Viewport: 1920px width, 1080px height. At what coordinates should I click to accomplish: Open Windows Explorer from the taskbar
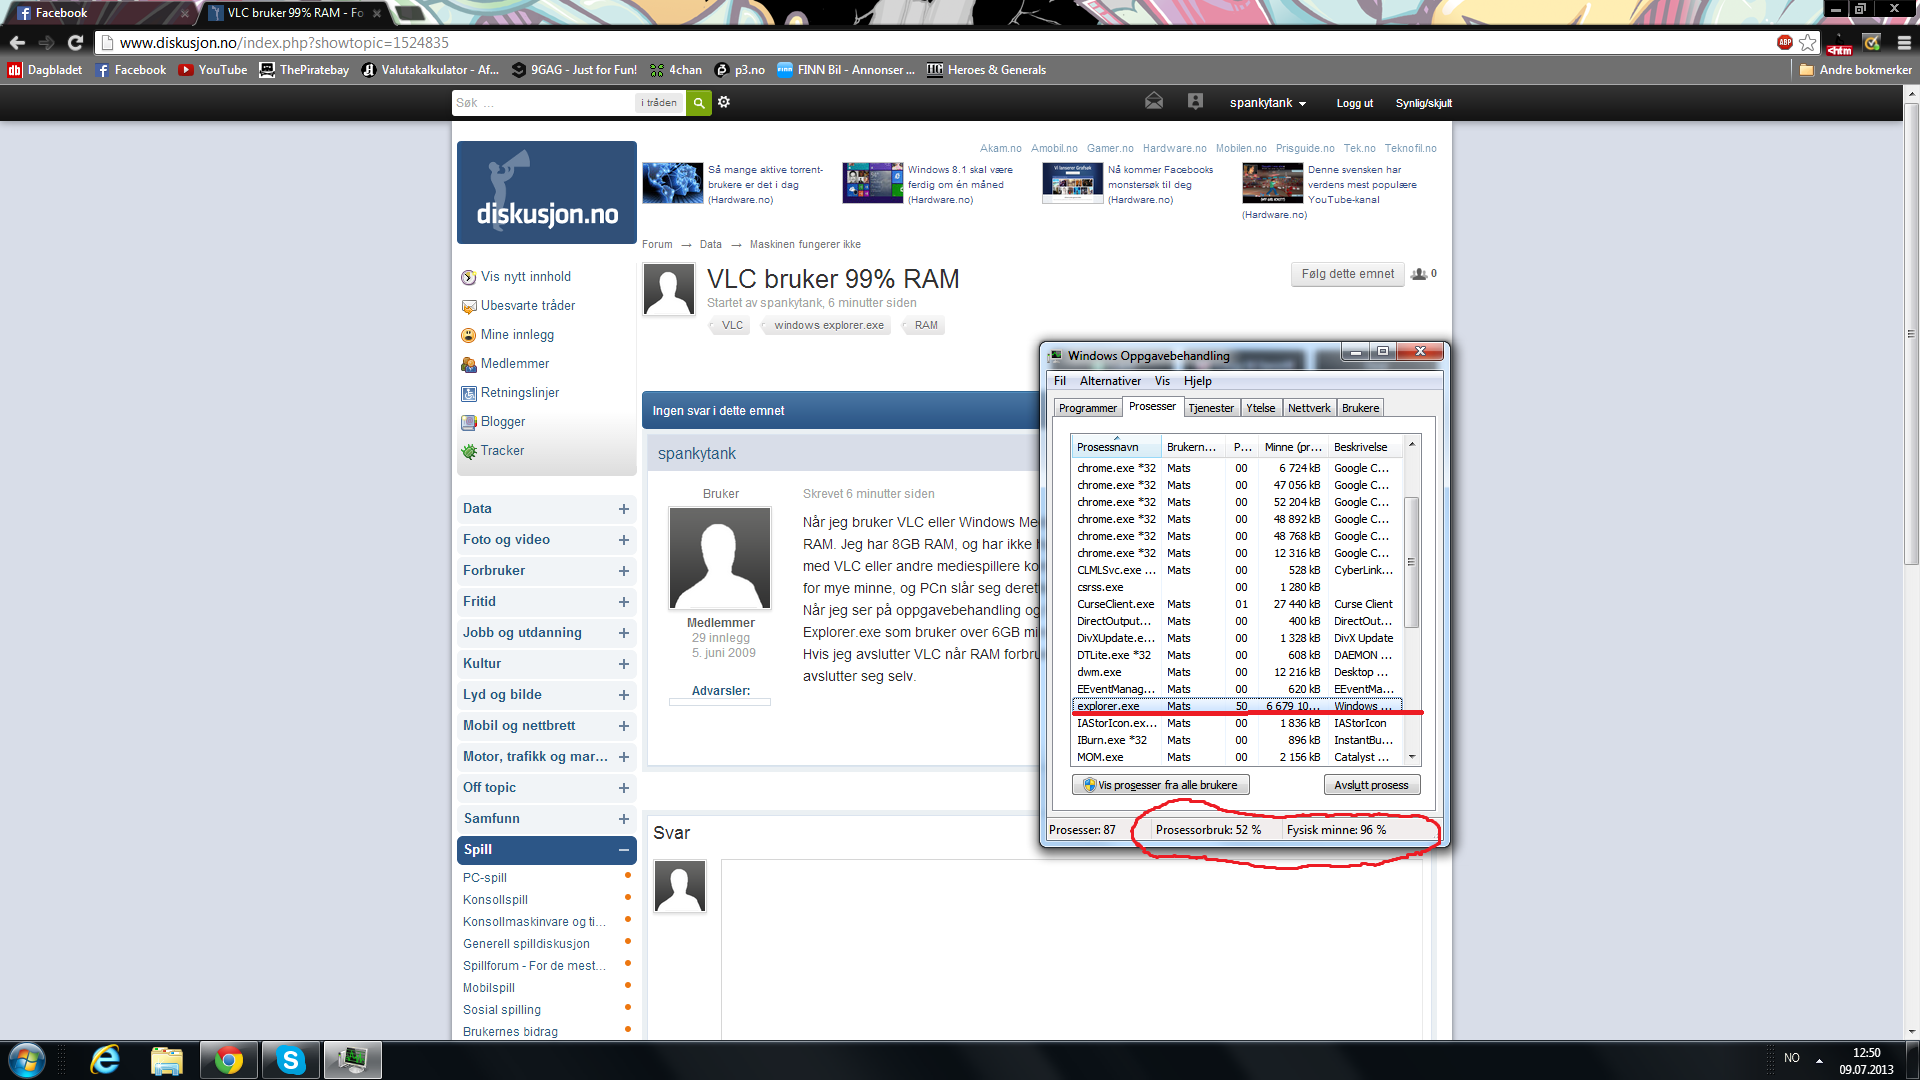tap(167, 1060)
